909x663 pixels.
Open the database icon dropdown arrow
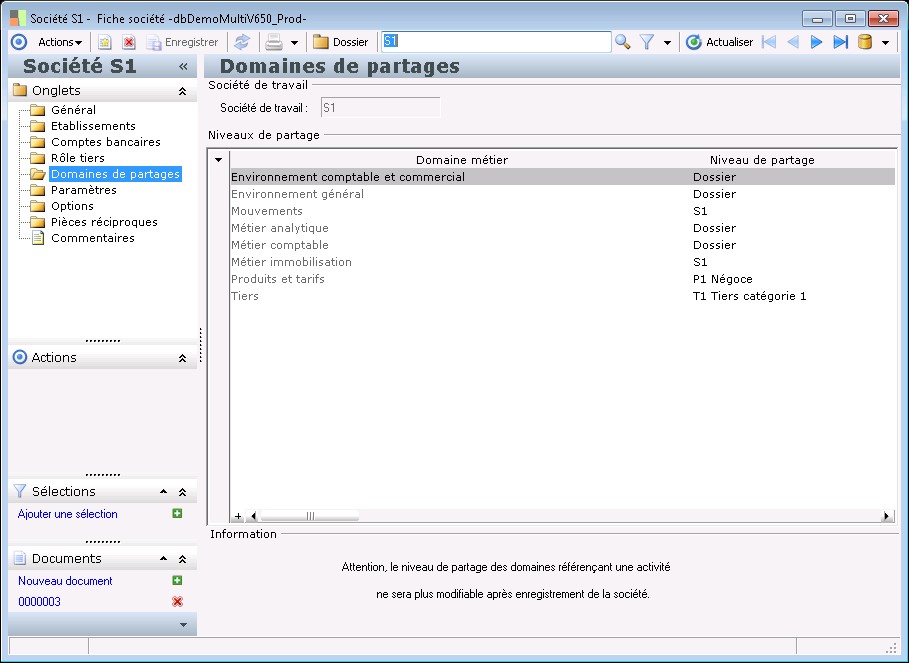tap(885, 43)
